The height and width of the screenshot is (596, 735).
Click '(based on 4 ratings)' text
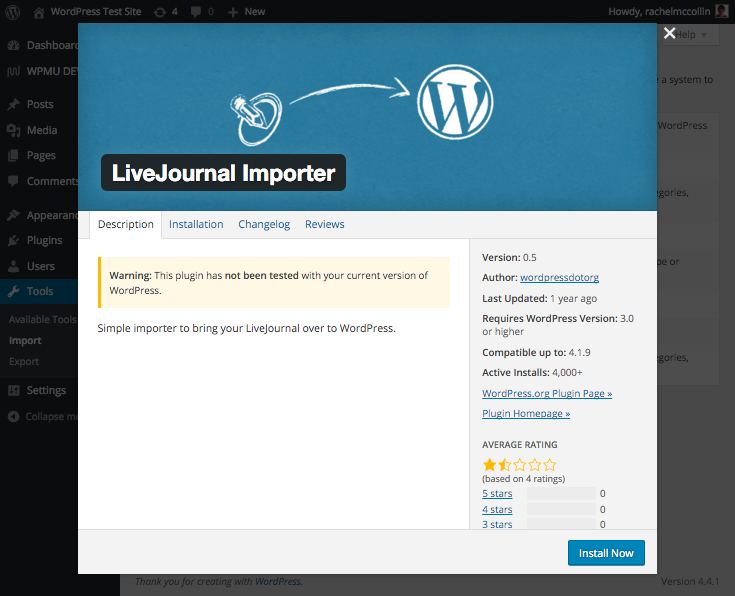[524, 479]
